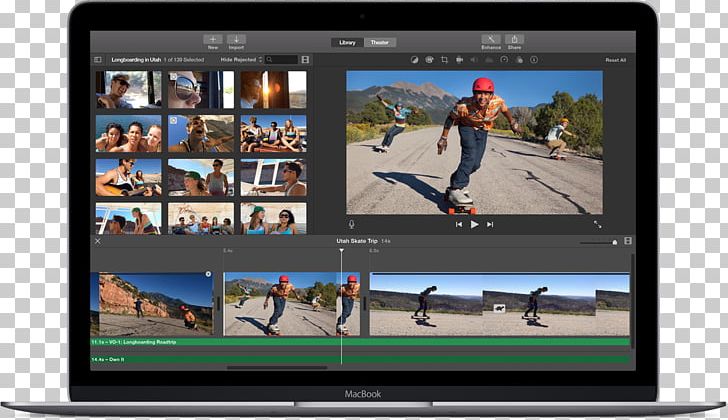The width and height of the screenshot is (728, 420).
Task: Select the three friends selfie thumbnail
Action: pos(129,134)
